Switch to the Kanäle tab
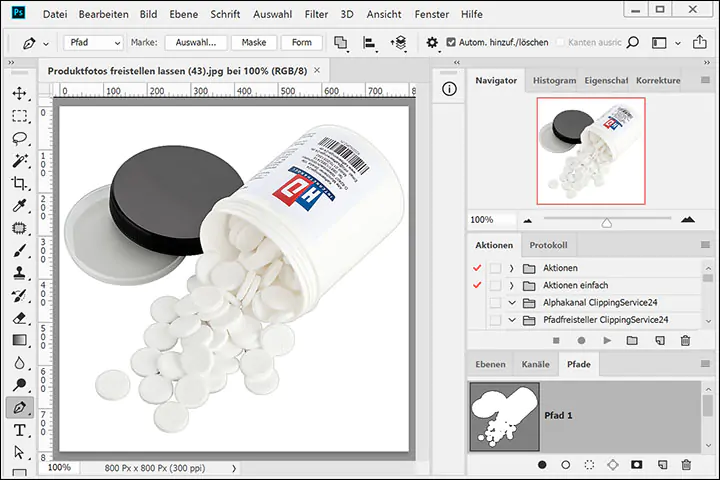The image size is (720, 480). click(x=535, y=364)
